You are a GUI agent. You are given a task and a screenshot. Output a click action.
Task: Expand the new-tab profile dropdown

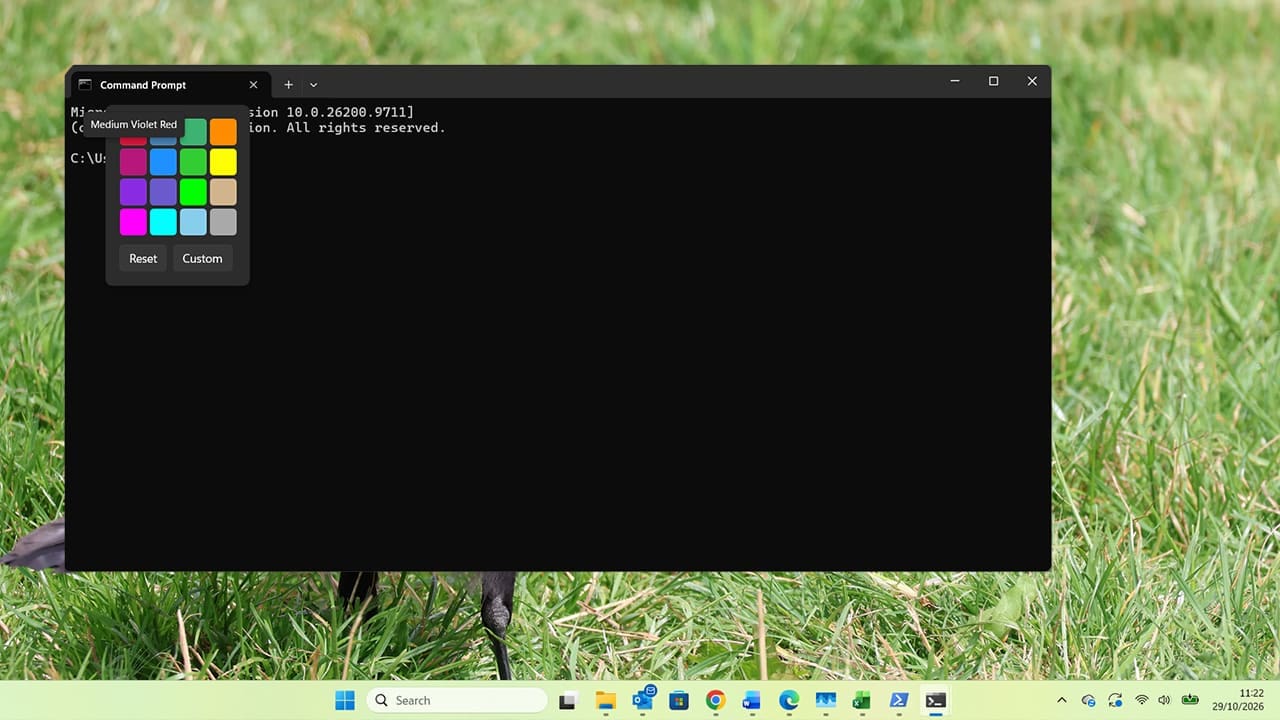[313, 85]
